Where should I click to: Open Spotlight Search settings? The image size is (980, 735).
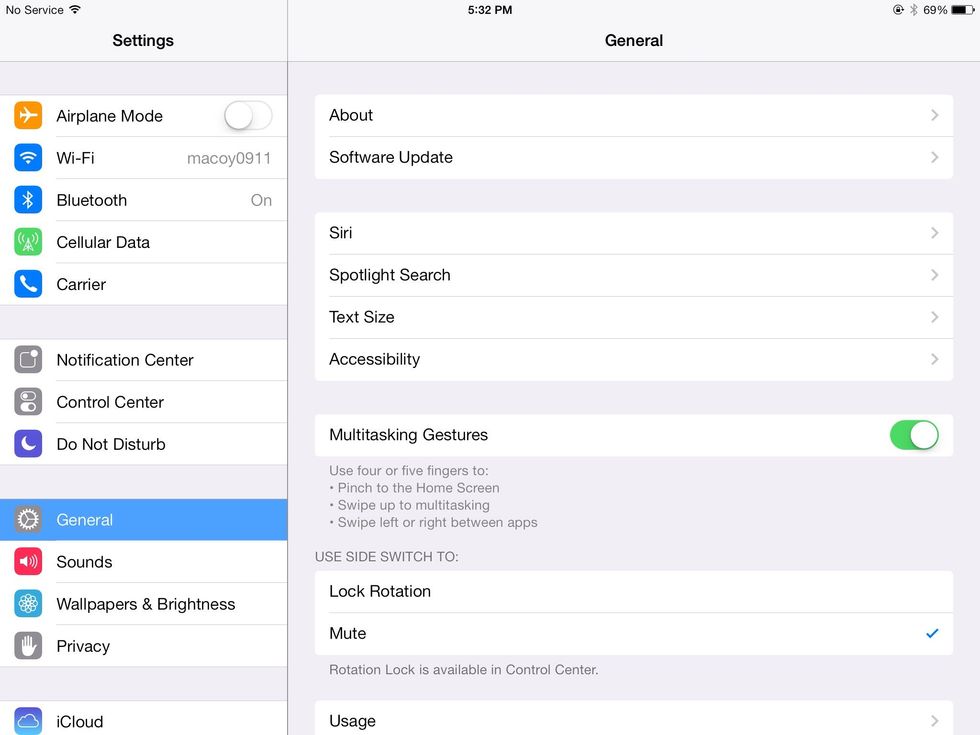tap(390, 275)
